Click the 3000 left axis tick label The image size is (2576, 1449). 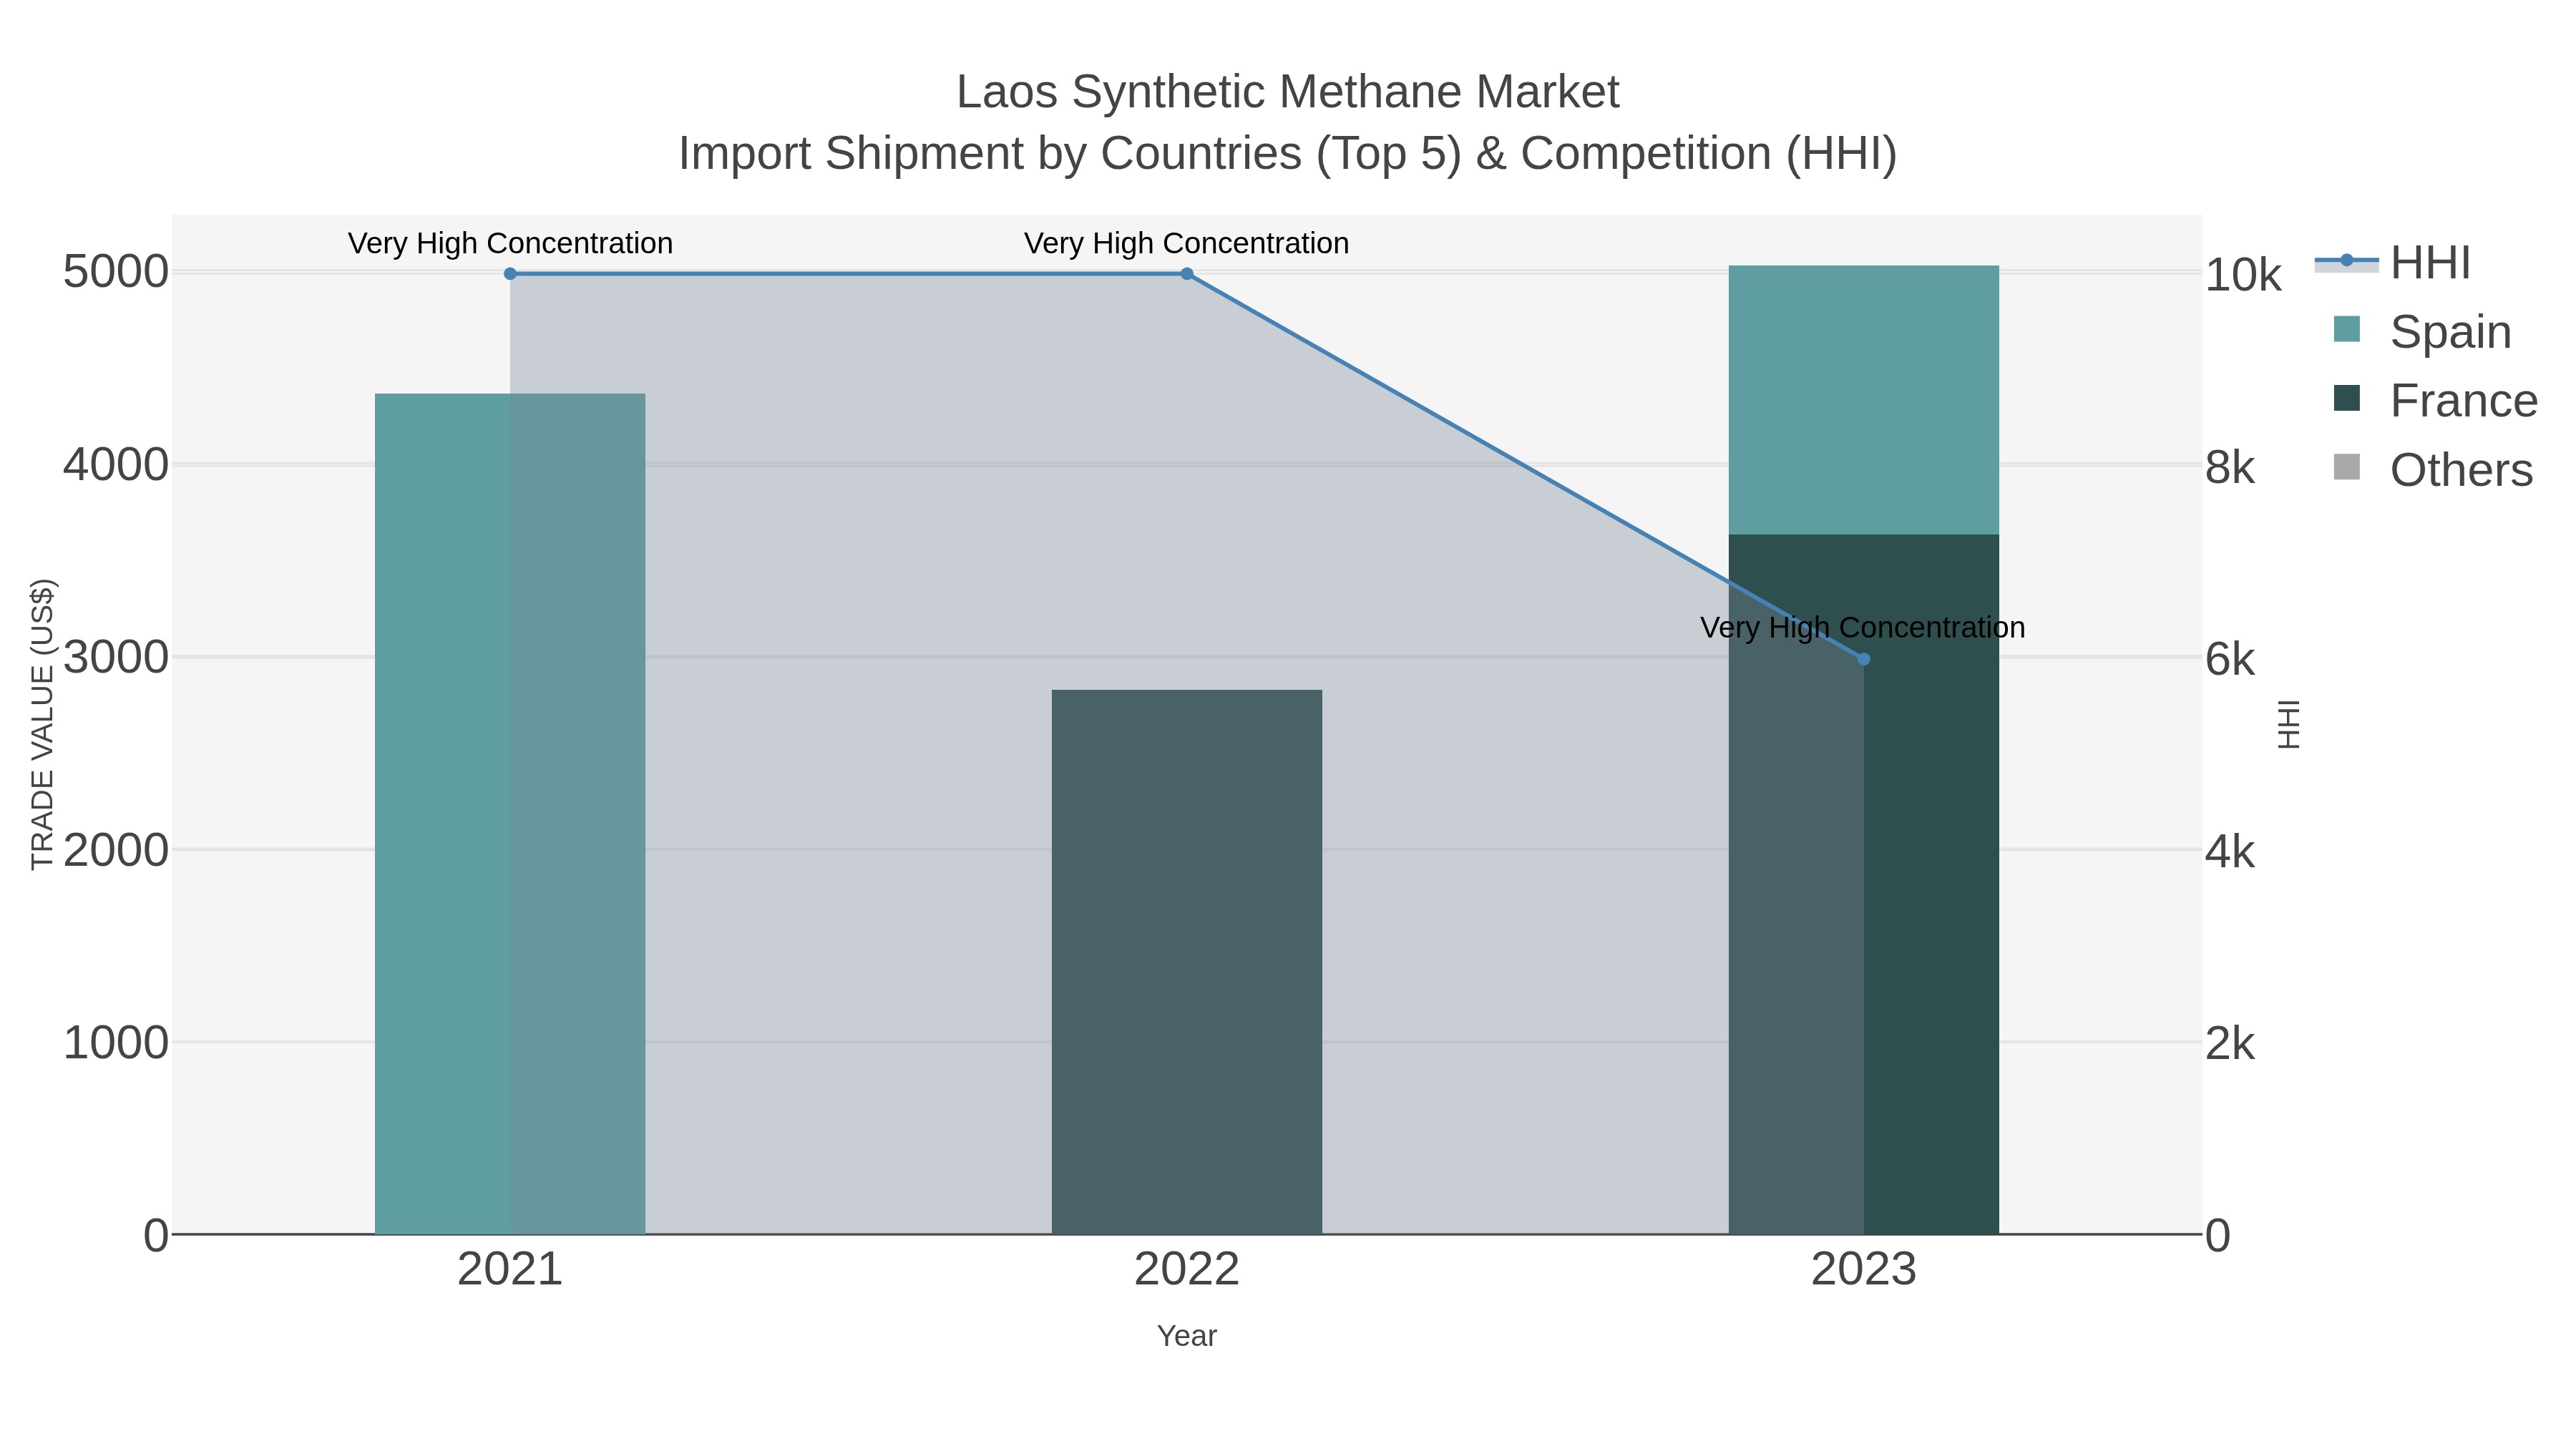coord(116,657)
